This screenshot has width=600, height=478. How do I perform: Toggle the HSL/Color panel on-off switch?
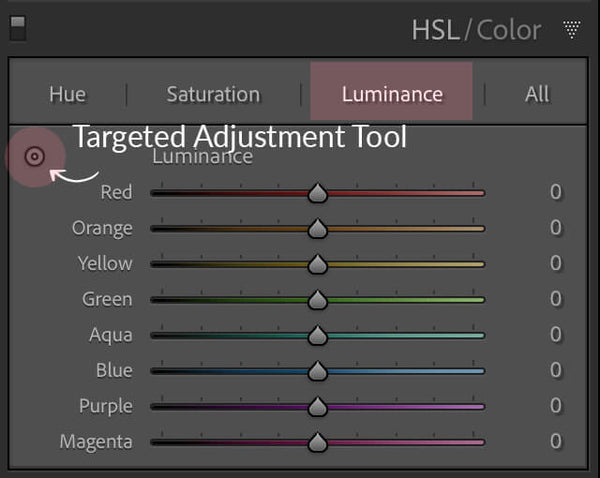[18, 28]
